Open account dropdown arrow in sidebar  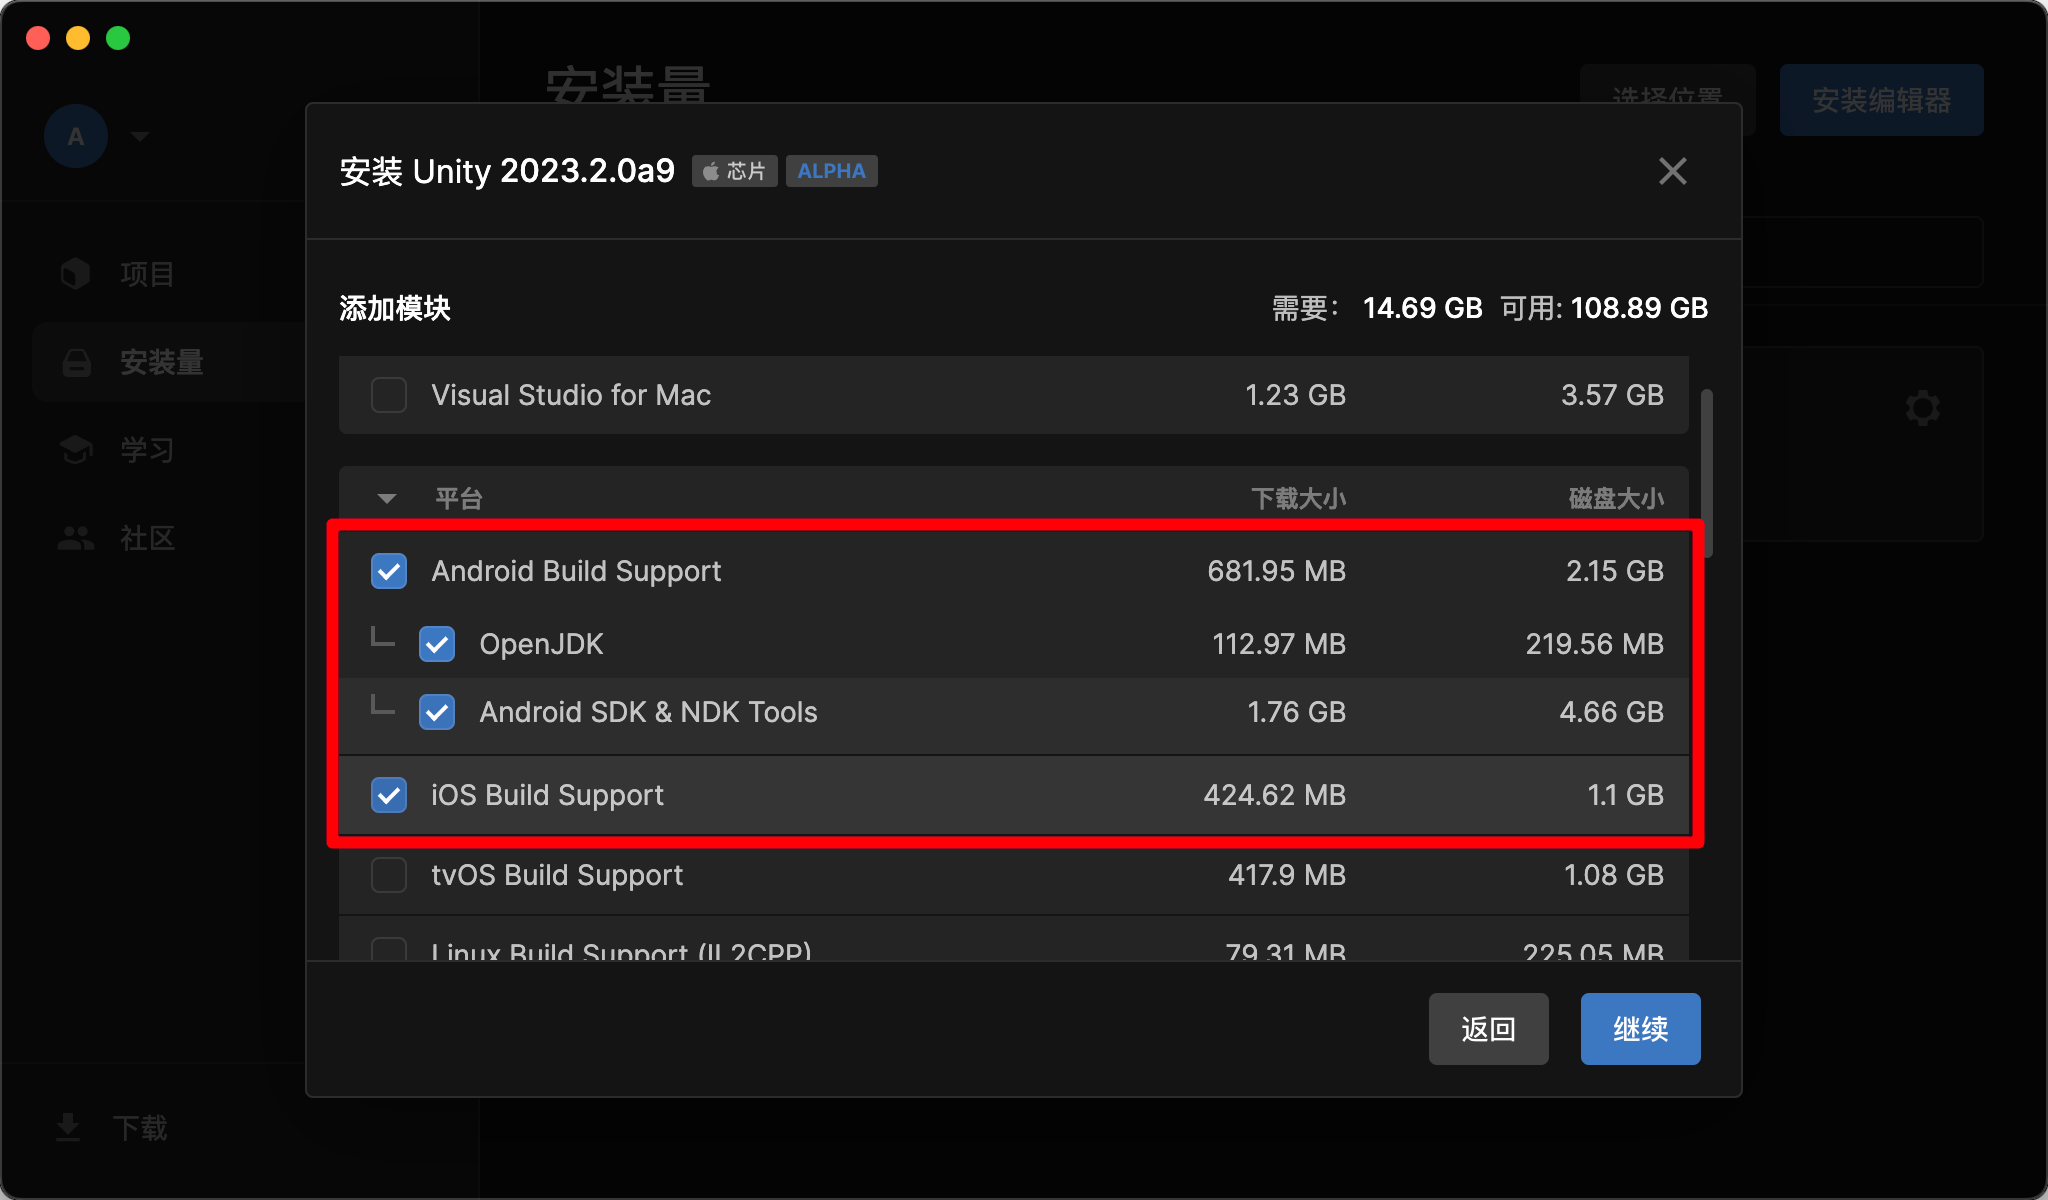point(140,136)
